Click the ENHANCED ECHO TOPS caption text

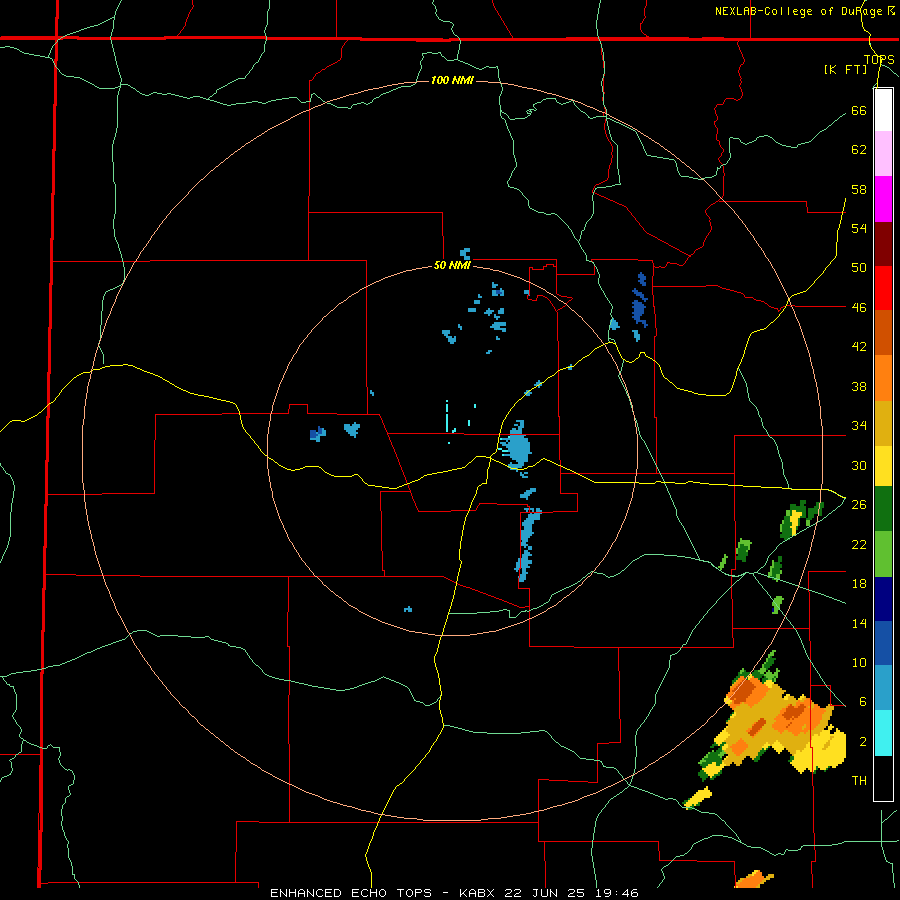coord(351,893)
